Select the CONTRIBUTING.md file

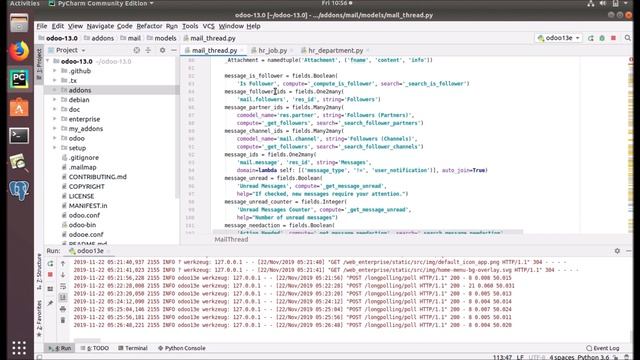click(x=98, y=177)
